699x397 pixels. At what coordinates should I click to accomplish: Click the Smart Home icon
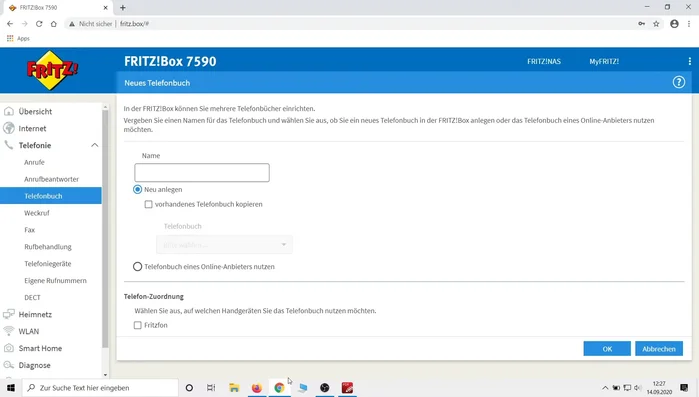click(8, 348)
